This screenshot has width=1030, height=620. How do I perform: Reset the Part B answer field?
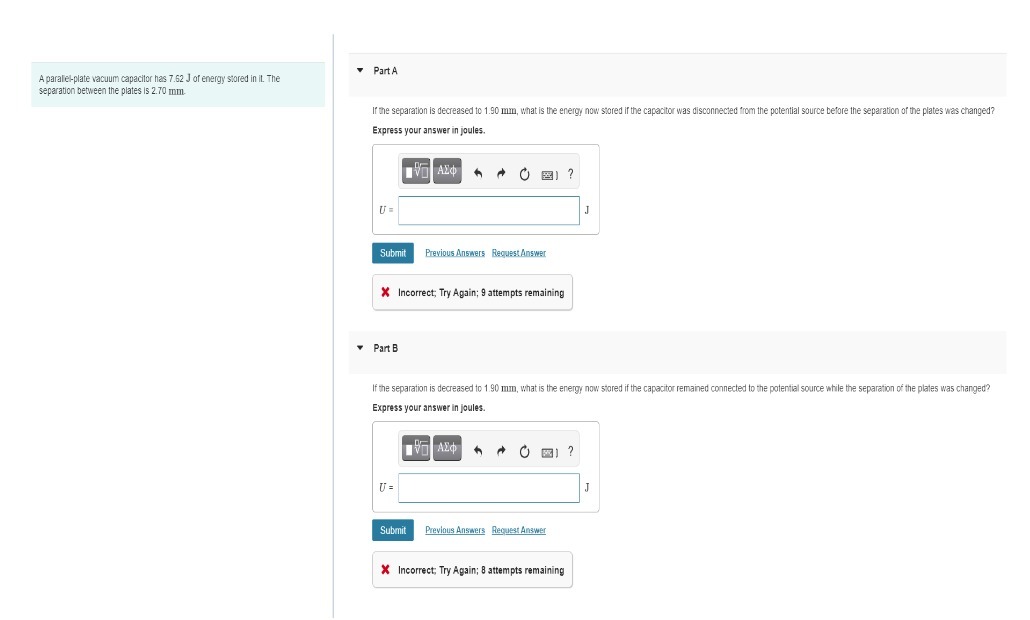[524, 451]
